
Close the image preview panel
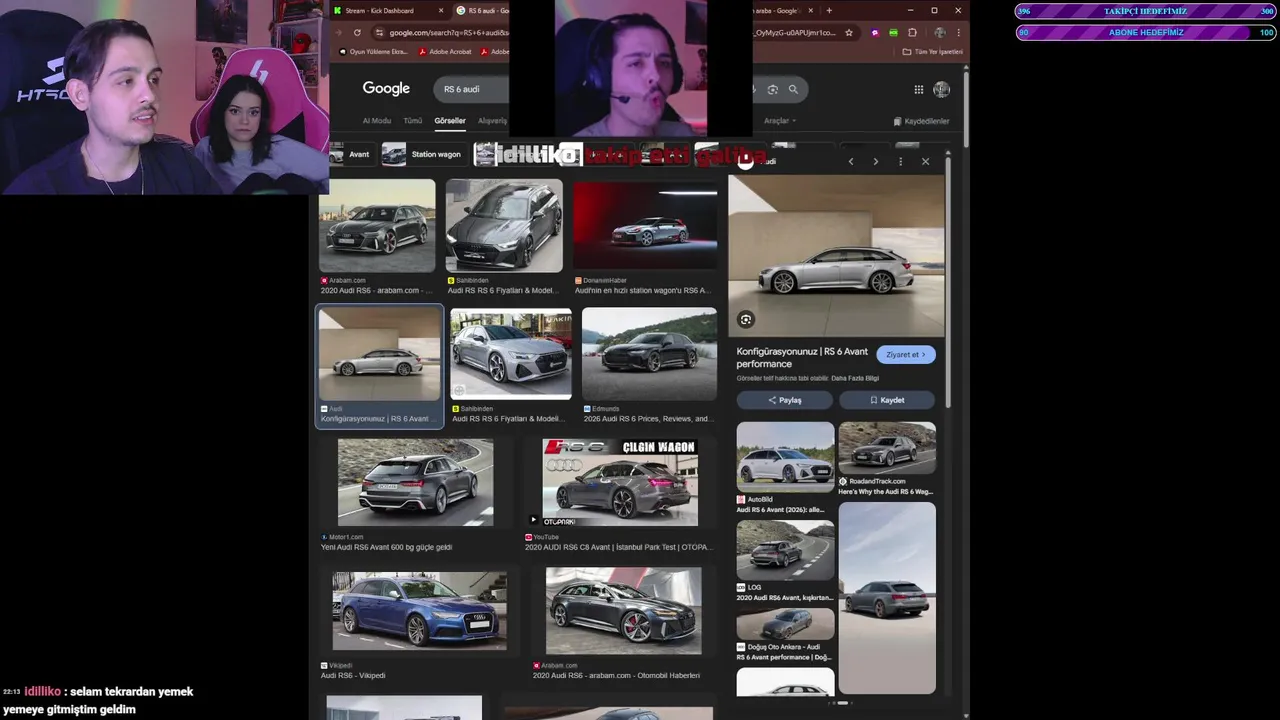pos(925,161)
